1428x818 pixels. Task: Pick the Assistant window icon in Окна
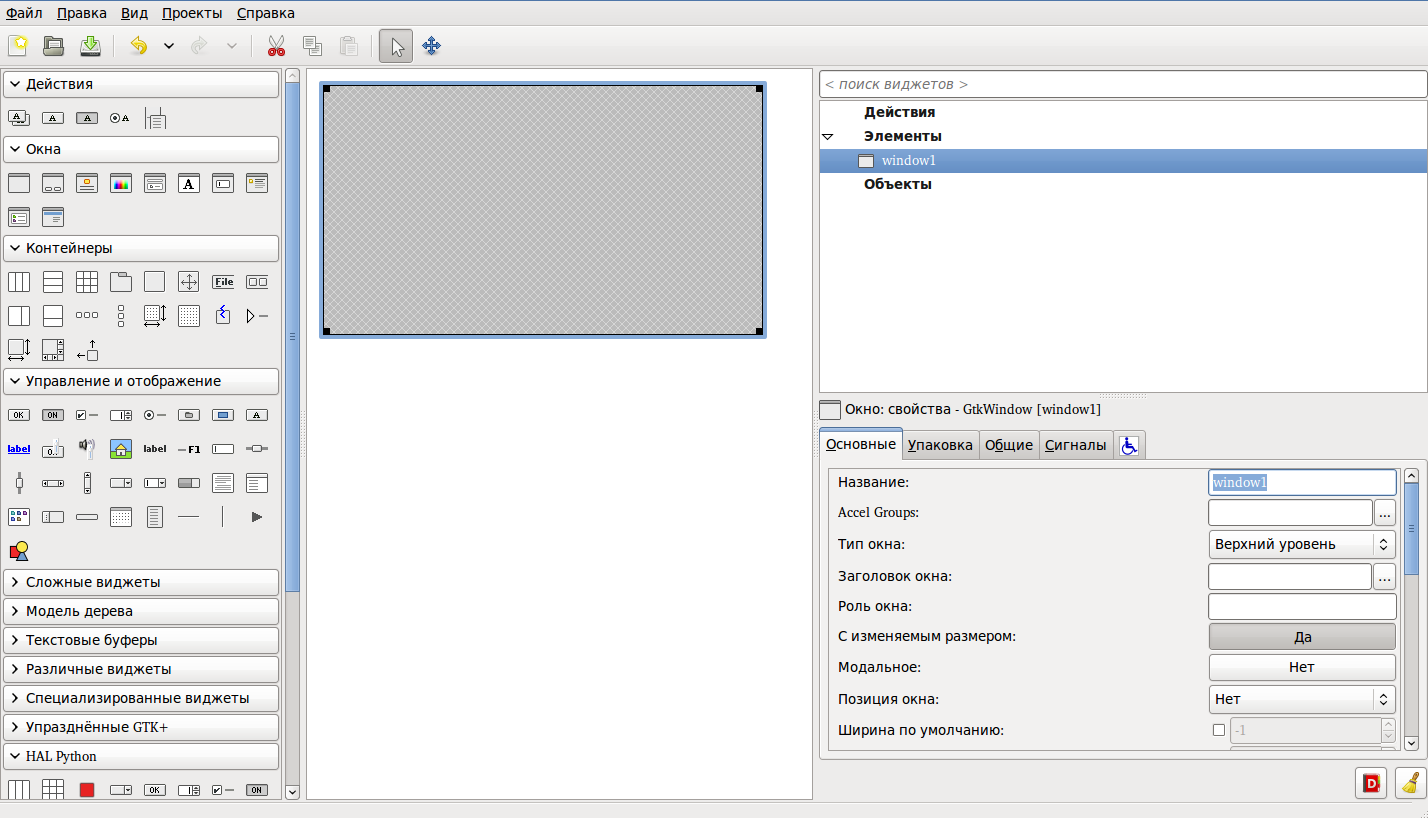[x=53, y=217]
